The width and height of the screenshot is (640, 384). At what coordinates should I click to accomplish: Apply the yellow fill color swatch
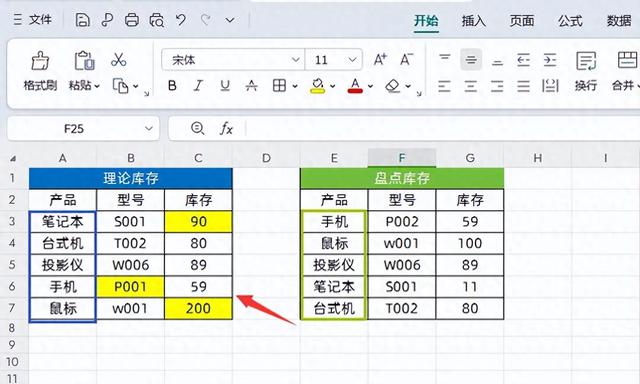[x=318, y=86]
